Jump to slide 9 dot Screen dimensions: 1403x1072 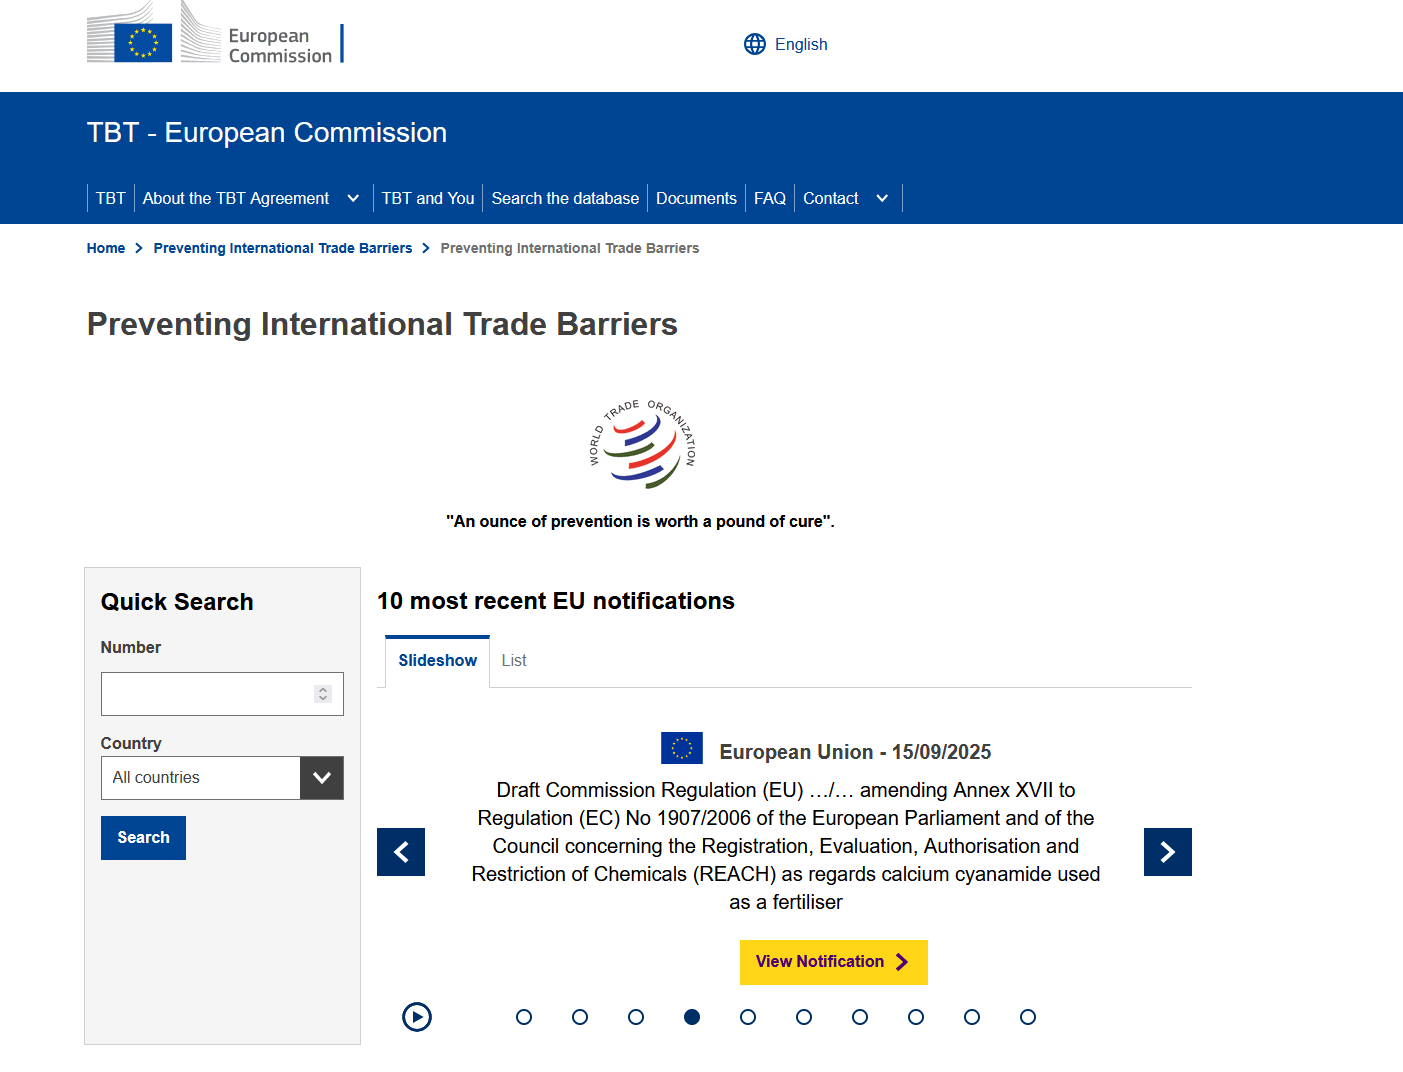click(972, 1017)
